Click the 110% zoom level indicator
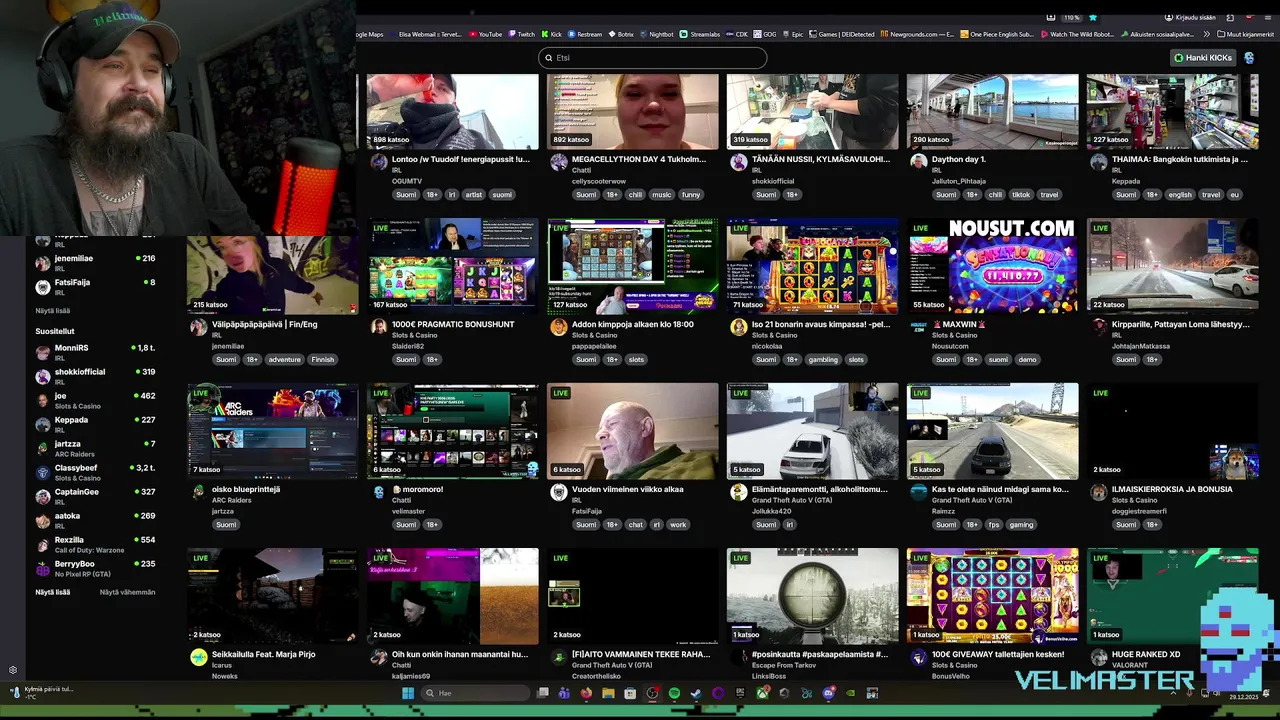Viewport: 1280px width, 720px height. pos(1072,17)
